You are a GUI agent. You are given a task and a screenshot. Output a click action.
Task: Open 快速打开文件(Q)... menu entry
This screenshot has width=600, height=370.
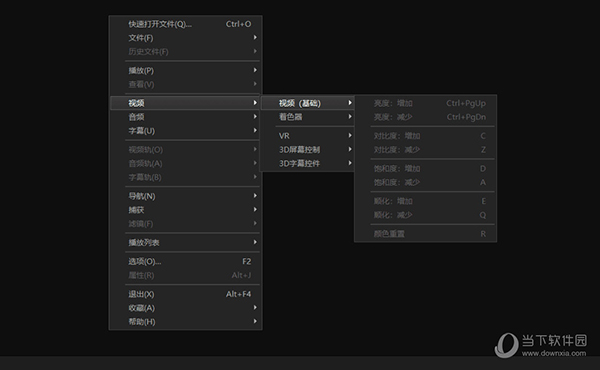click(186, 24)
